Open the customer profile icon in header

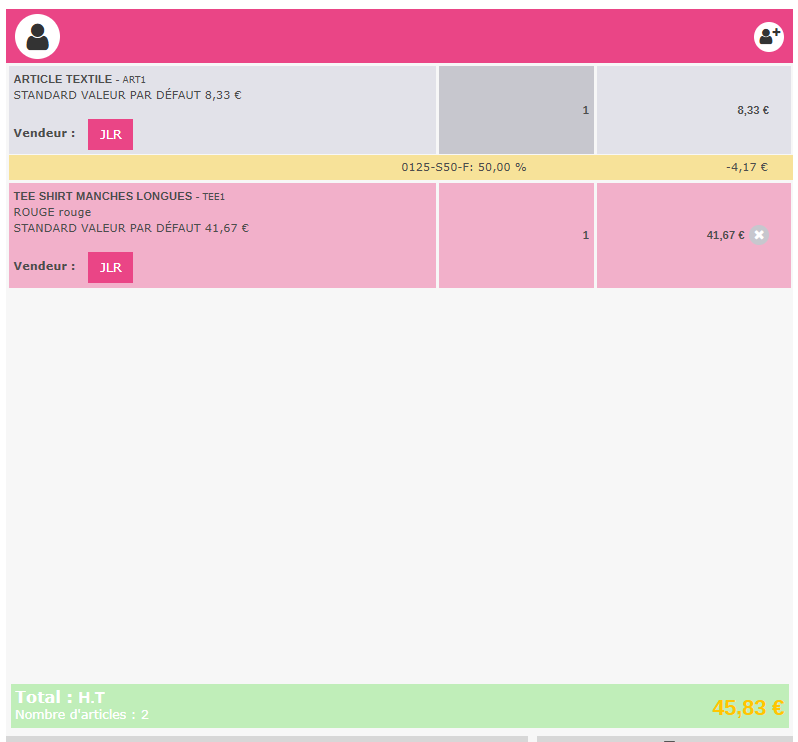coord(37,37)
